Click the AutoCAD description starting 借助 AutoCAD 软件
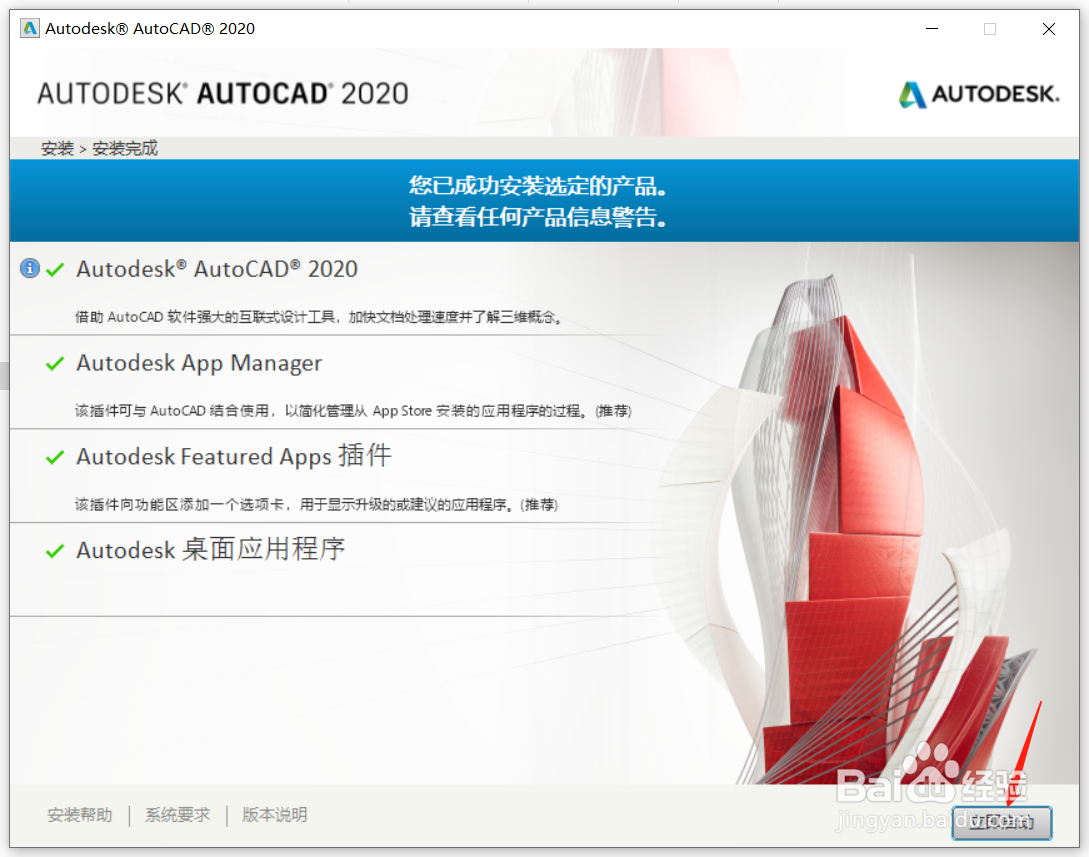Screen dimensions: 1089x857 click(x=319, y=317)
